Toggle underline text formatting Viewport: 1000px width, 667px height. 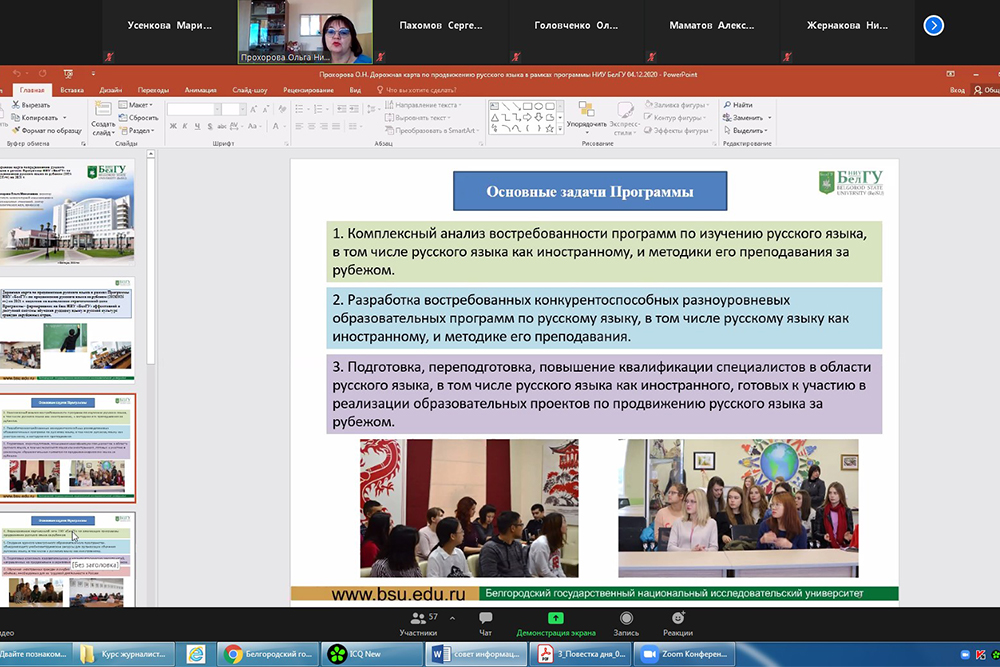tap(198, 127)
